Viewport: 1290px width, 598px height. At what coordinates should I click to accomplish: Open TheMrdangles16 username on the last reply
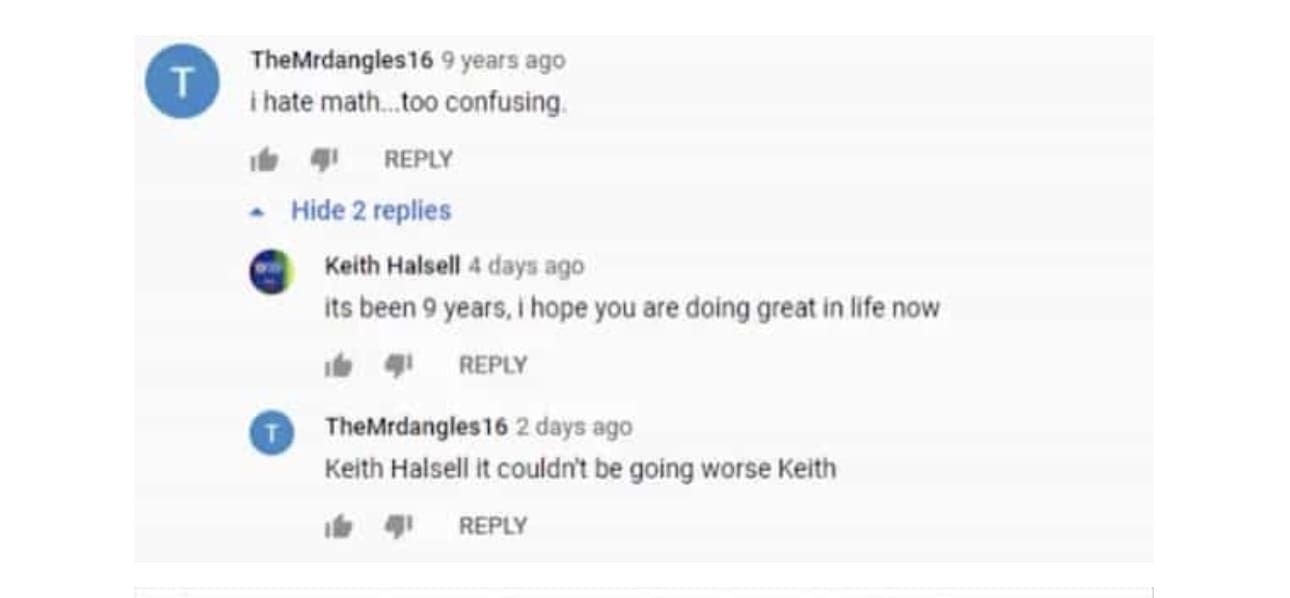pyautogui.click(x=416, y=427)
